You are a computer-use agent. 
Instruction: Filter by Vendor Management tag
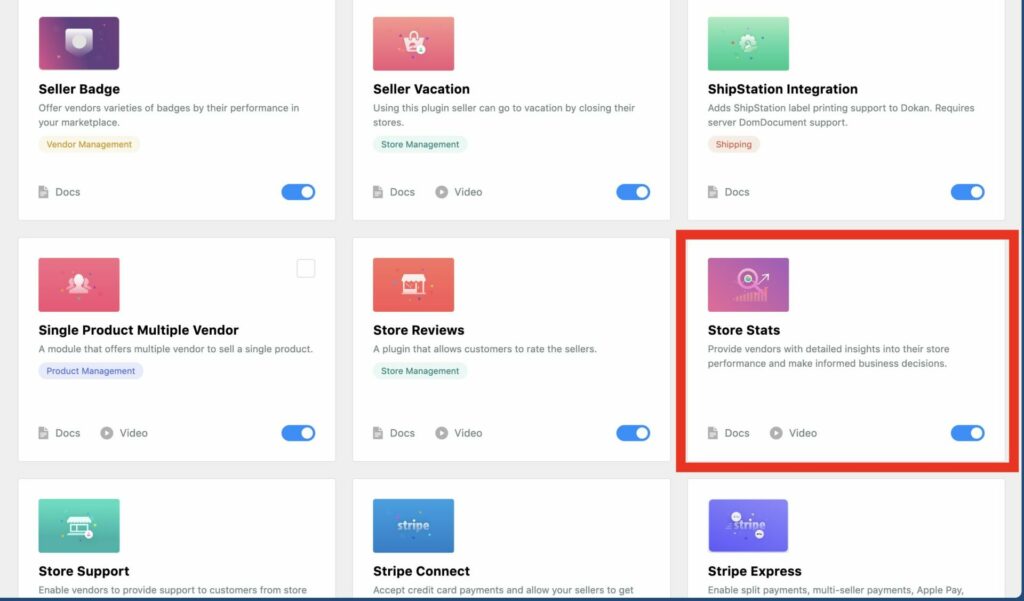point(89,144)
